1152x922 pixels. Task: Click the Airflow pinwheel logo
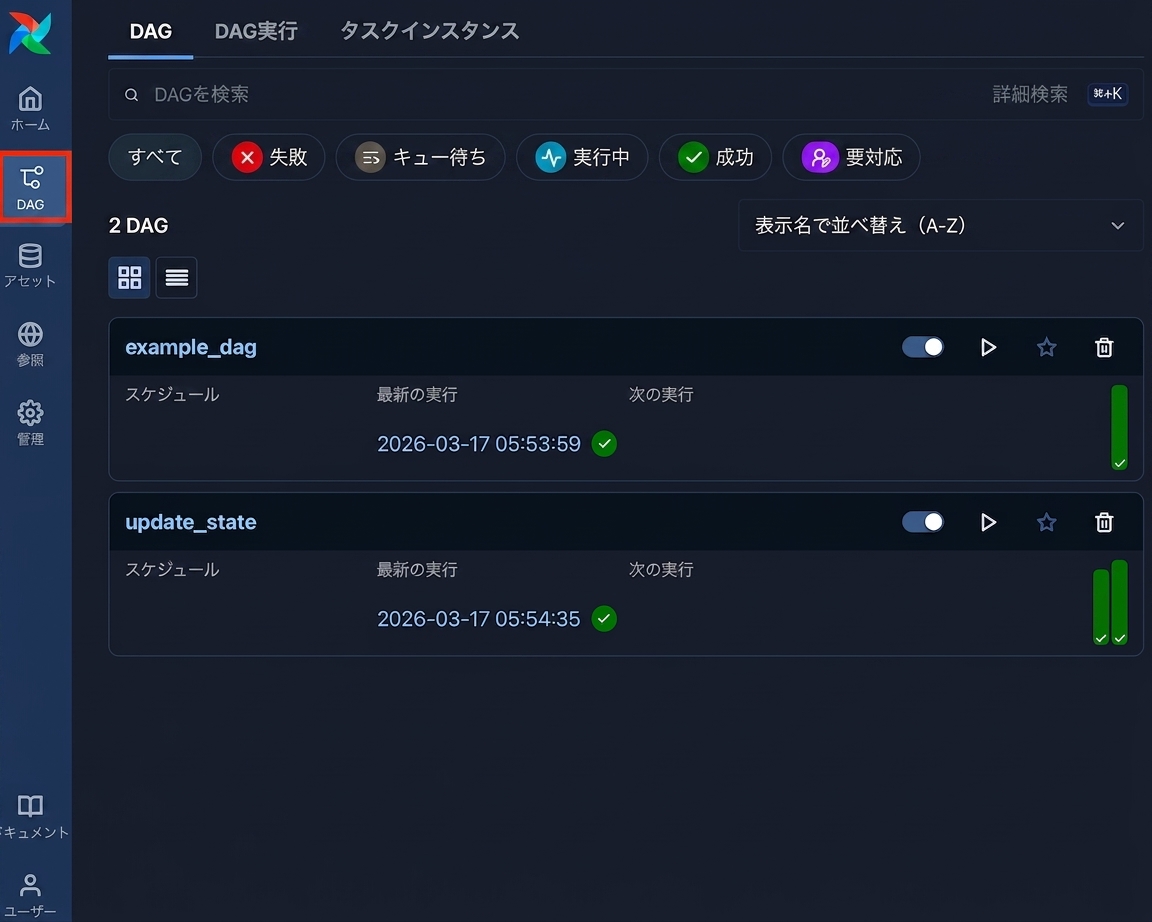point(30,33)
